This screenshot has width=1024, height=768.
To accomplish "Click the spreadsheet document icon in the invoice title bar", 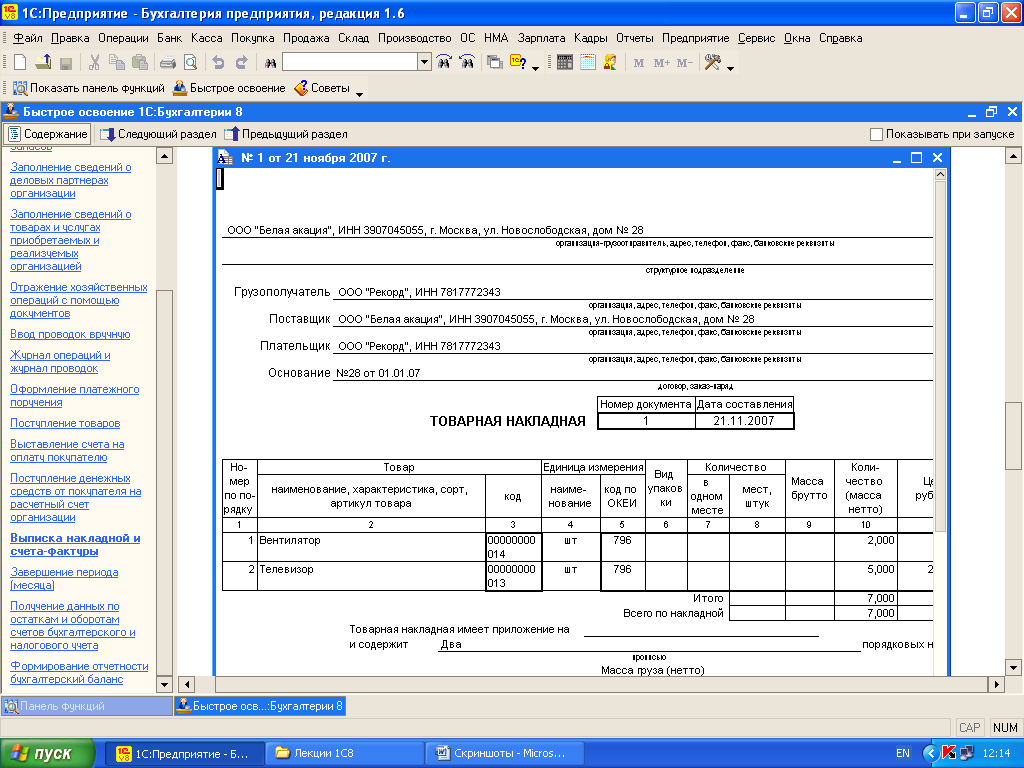I will pos(225,157).
